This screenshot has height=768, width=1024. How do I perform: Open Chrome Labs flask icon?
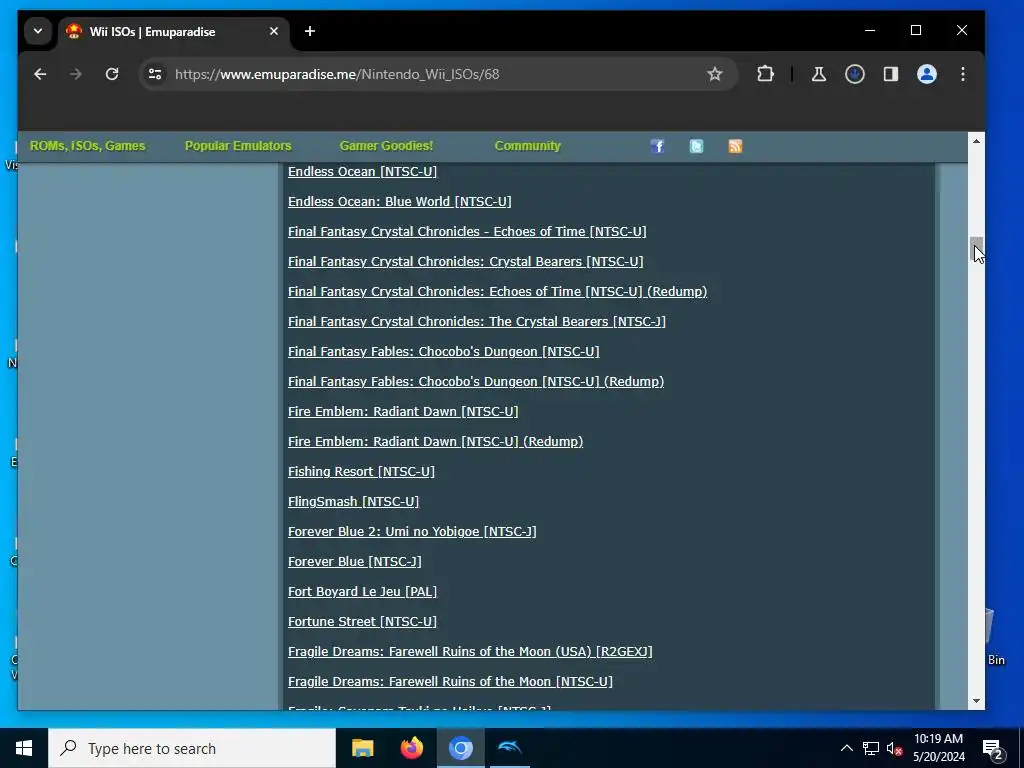pos(818,74)
